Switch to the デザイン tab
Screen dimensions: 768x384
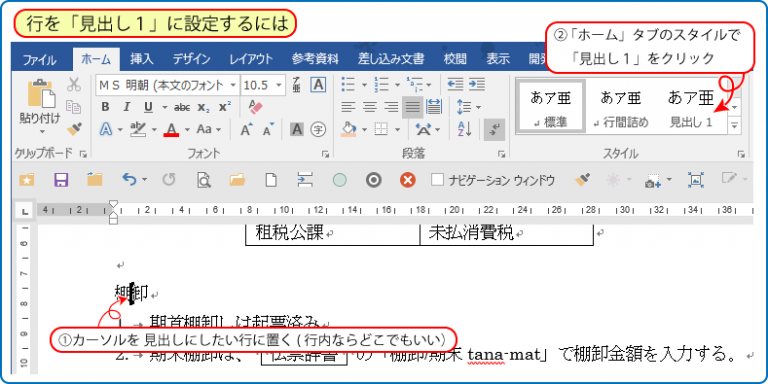pos(192,59)
